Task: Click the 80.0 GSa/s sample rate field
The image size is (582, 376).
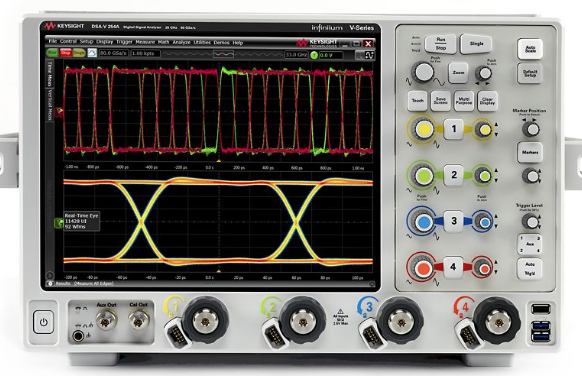Action: click(x=114, y=53)
